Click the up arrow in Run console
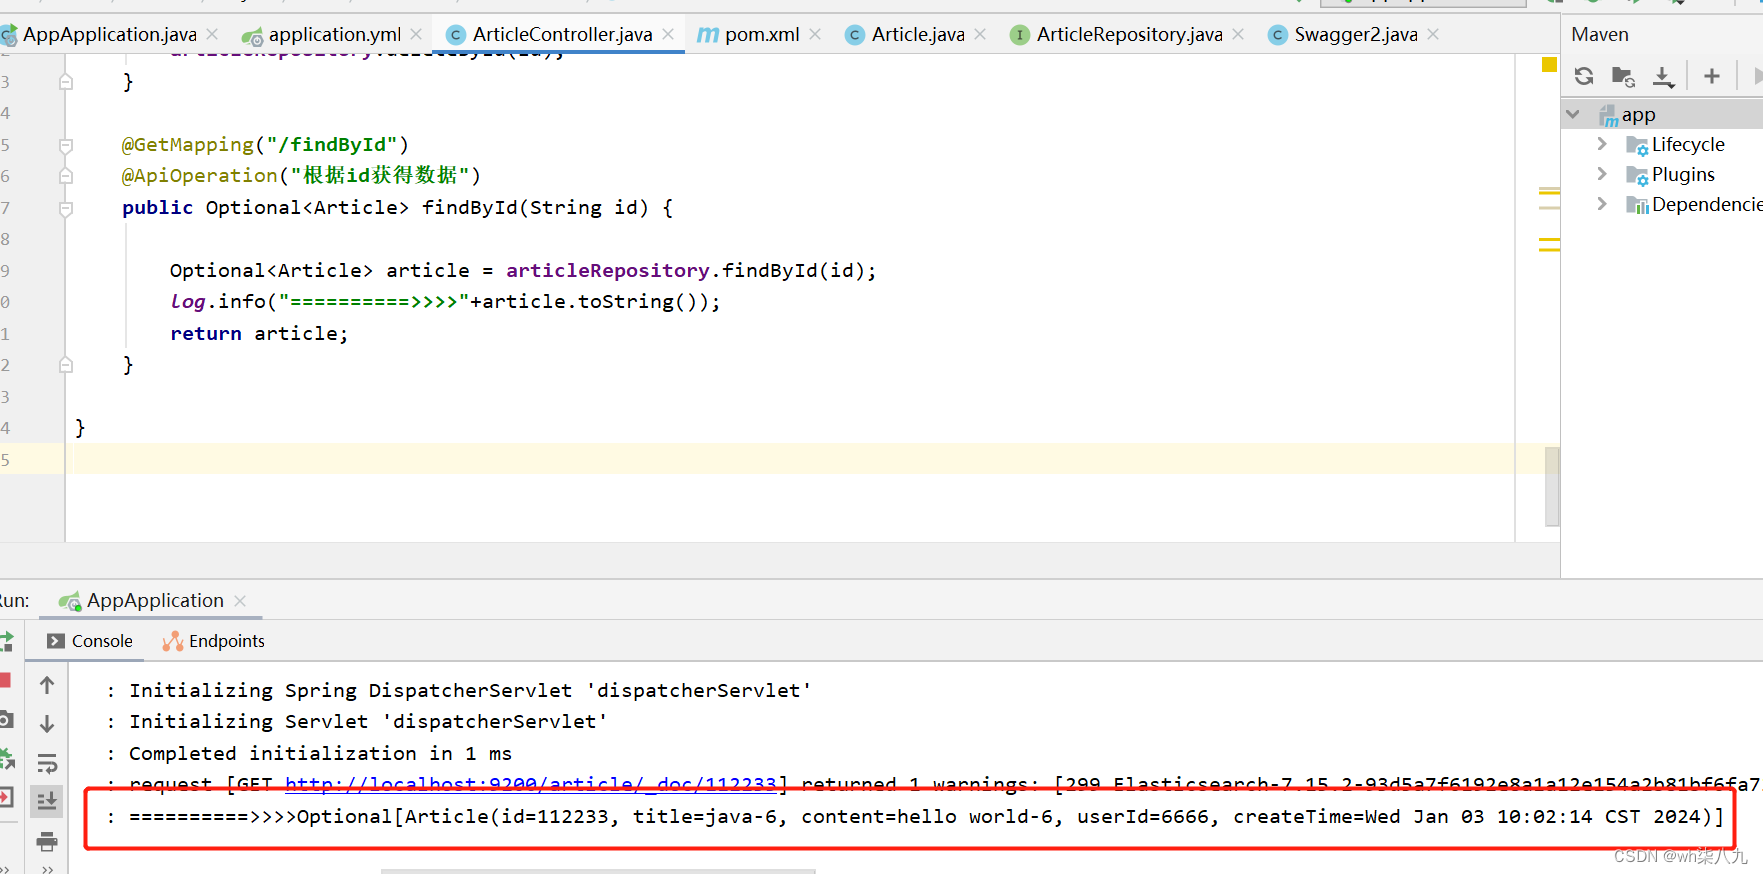1763x874 pixels. click(x=47, y=685)
